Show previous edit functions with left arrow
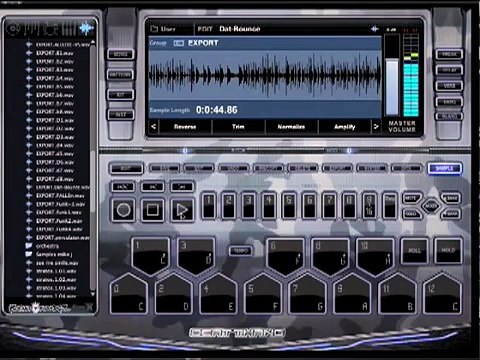The width and height of the screenshot is (480, 360). (153, 127)
